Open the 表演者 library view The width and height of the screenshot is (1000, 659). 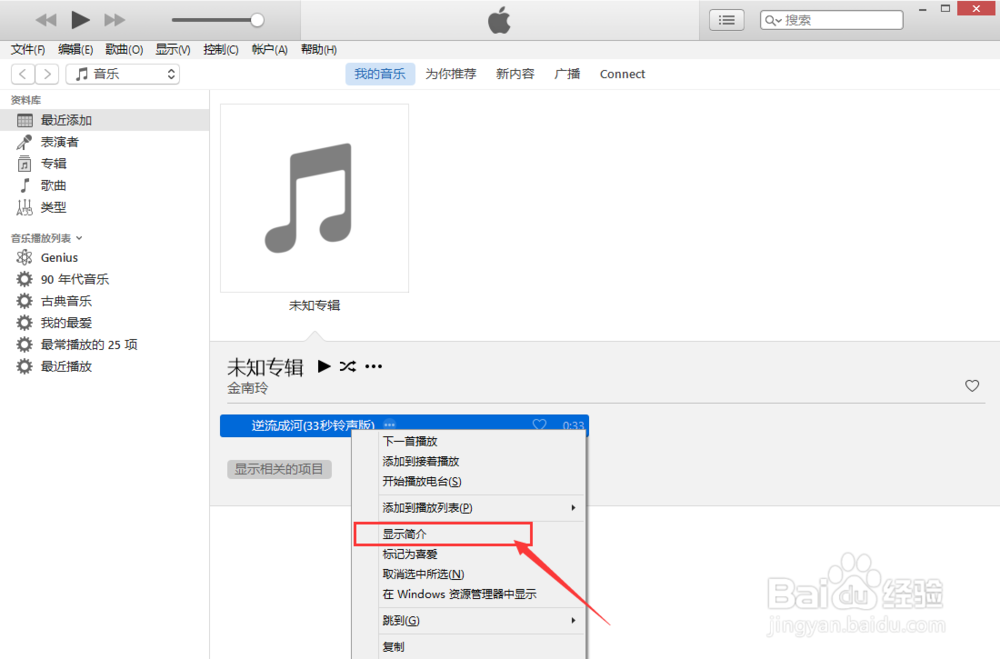point(59,141)
